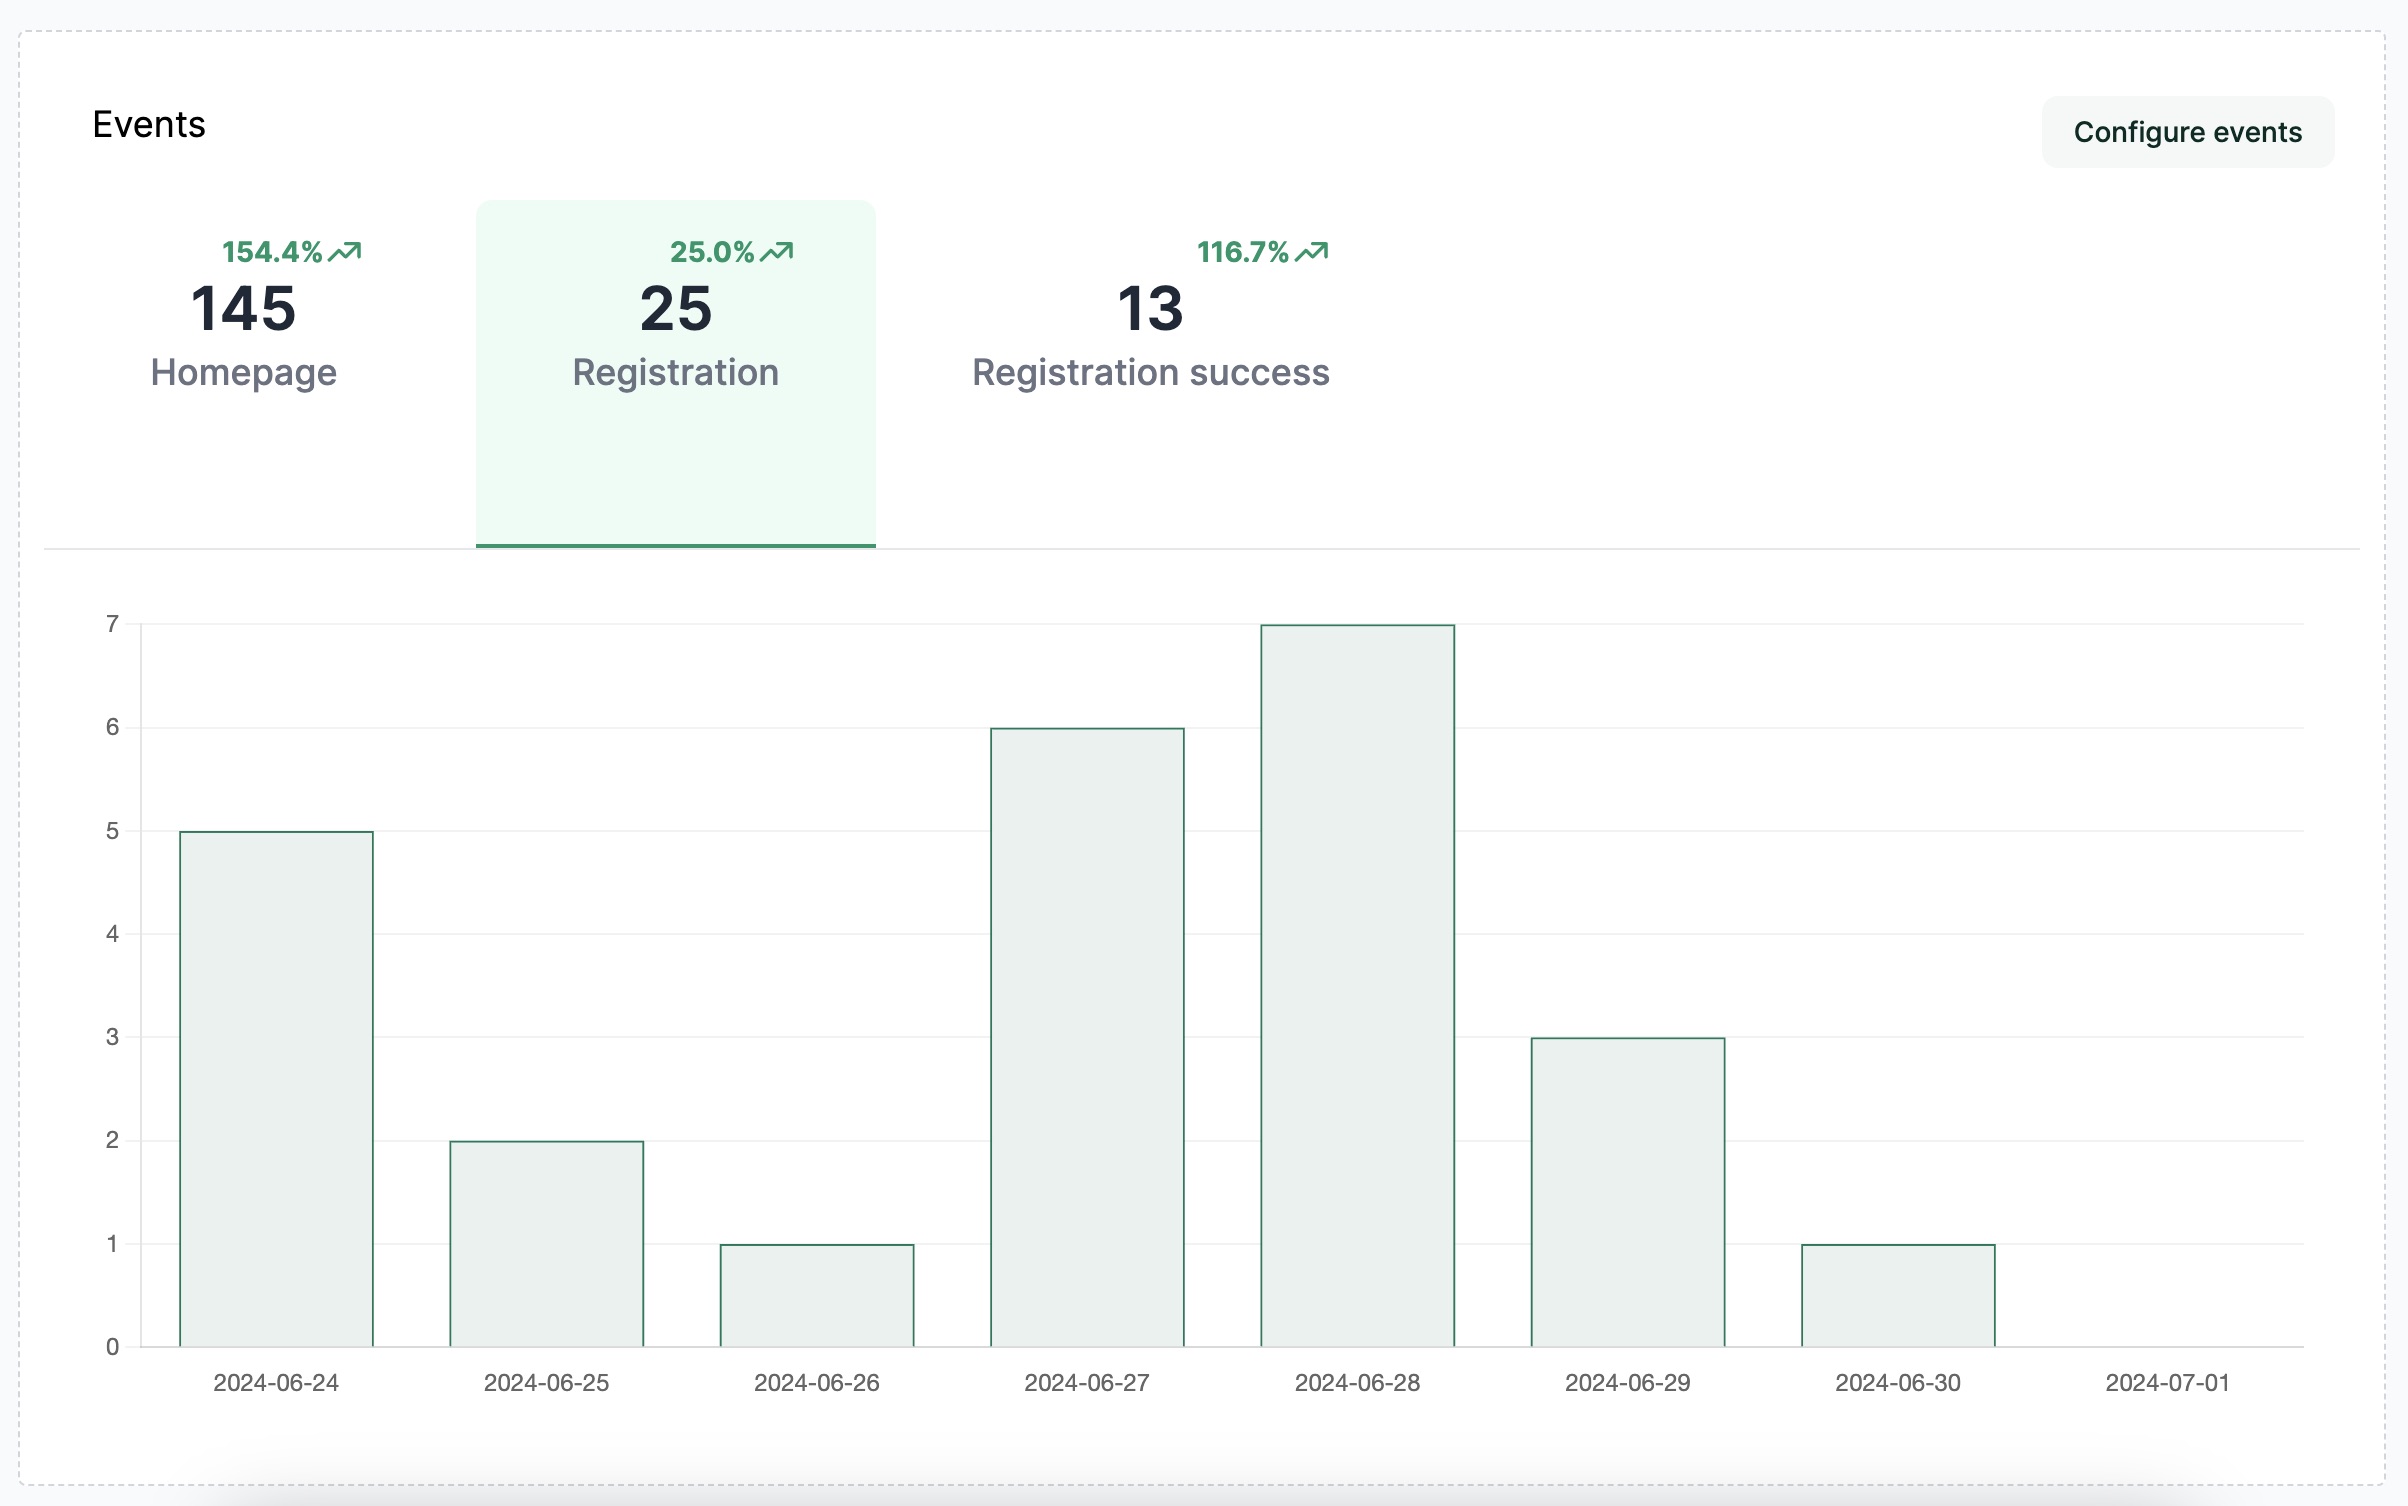This screenshot has height=1506, width=2408.
Task: Click the bar for 2024-06-27
Action: point(1087,1037)
